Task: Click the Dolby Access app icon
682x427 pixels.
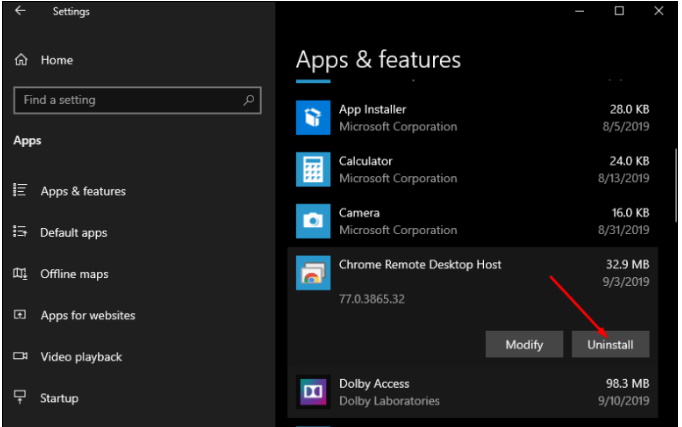Action: (x=313, y=392)
